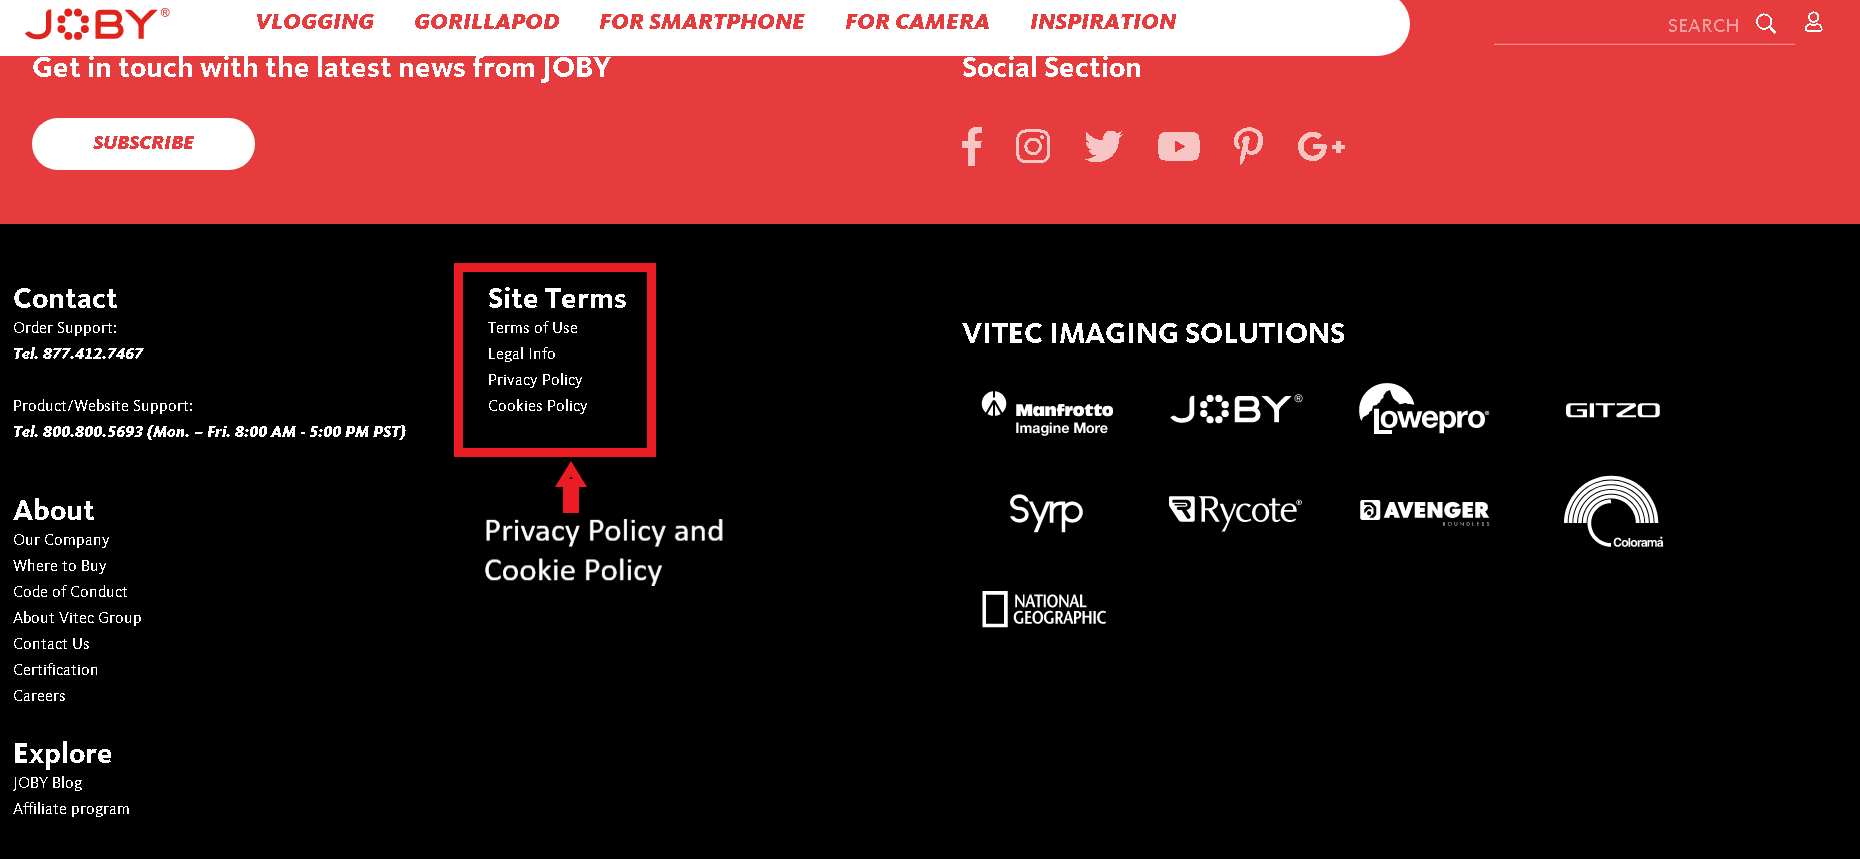This screenshot has width=1860, height=859.
Task: Open the Twitter bird icon
Action: tap(1104, 146)
